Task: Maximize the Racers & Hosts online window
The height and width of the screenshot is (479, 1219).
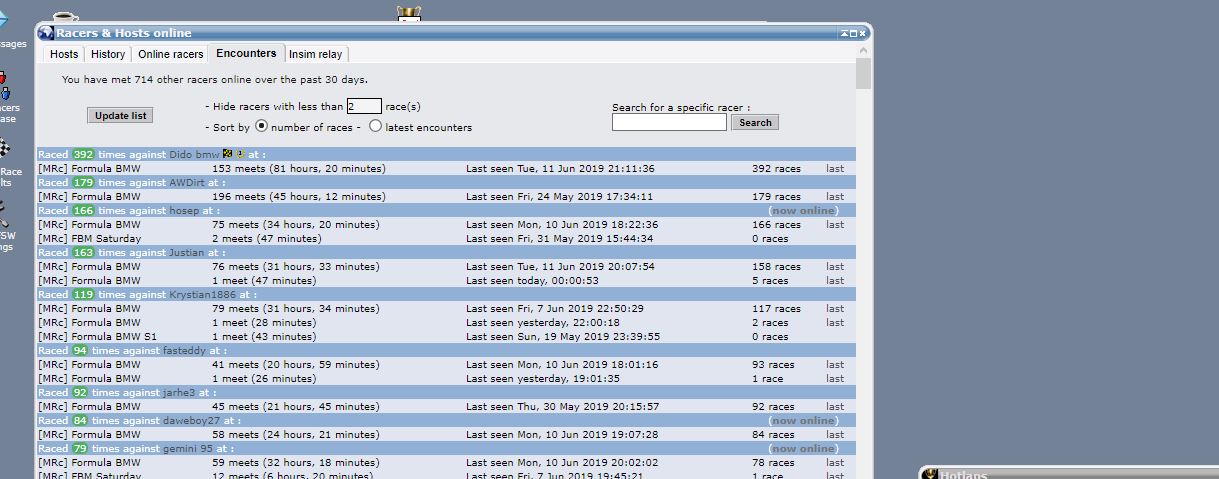Action: (854, 33)
